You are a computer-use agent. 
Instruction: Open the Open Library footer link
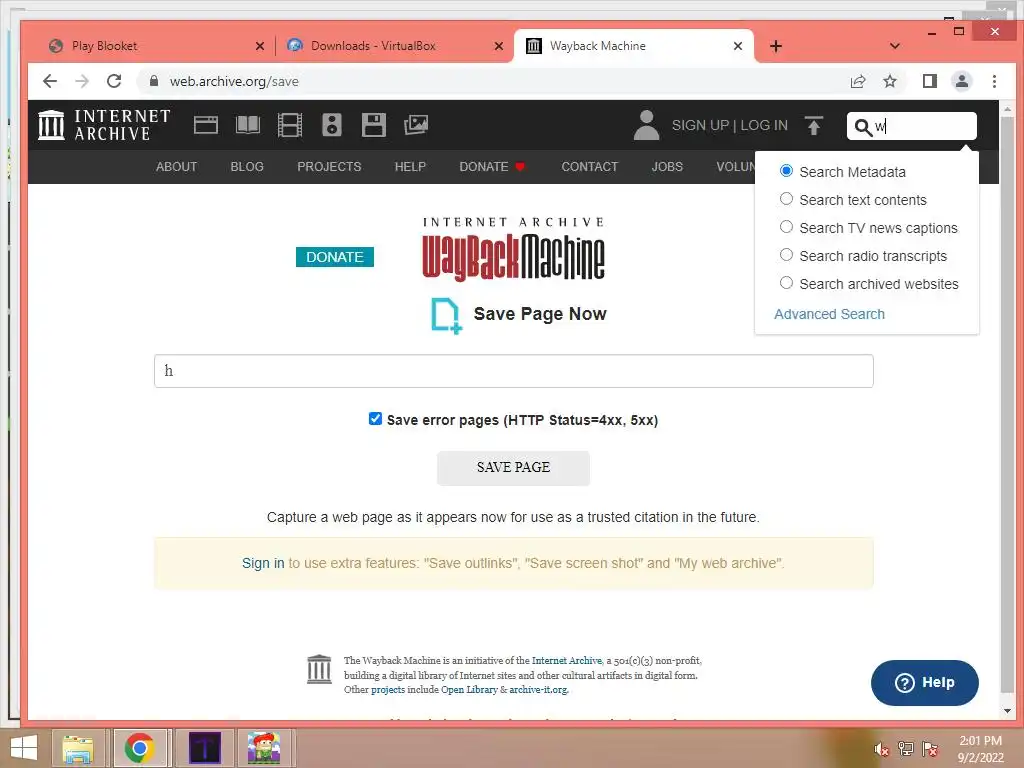tap(469, 690)
